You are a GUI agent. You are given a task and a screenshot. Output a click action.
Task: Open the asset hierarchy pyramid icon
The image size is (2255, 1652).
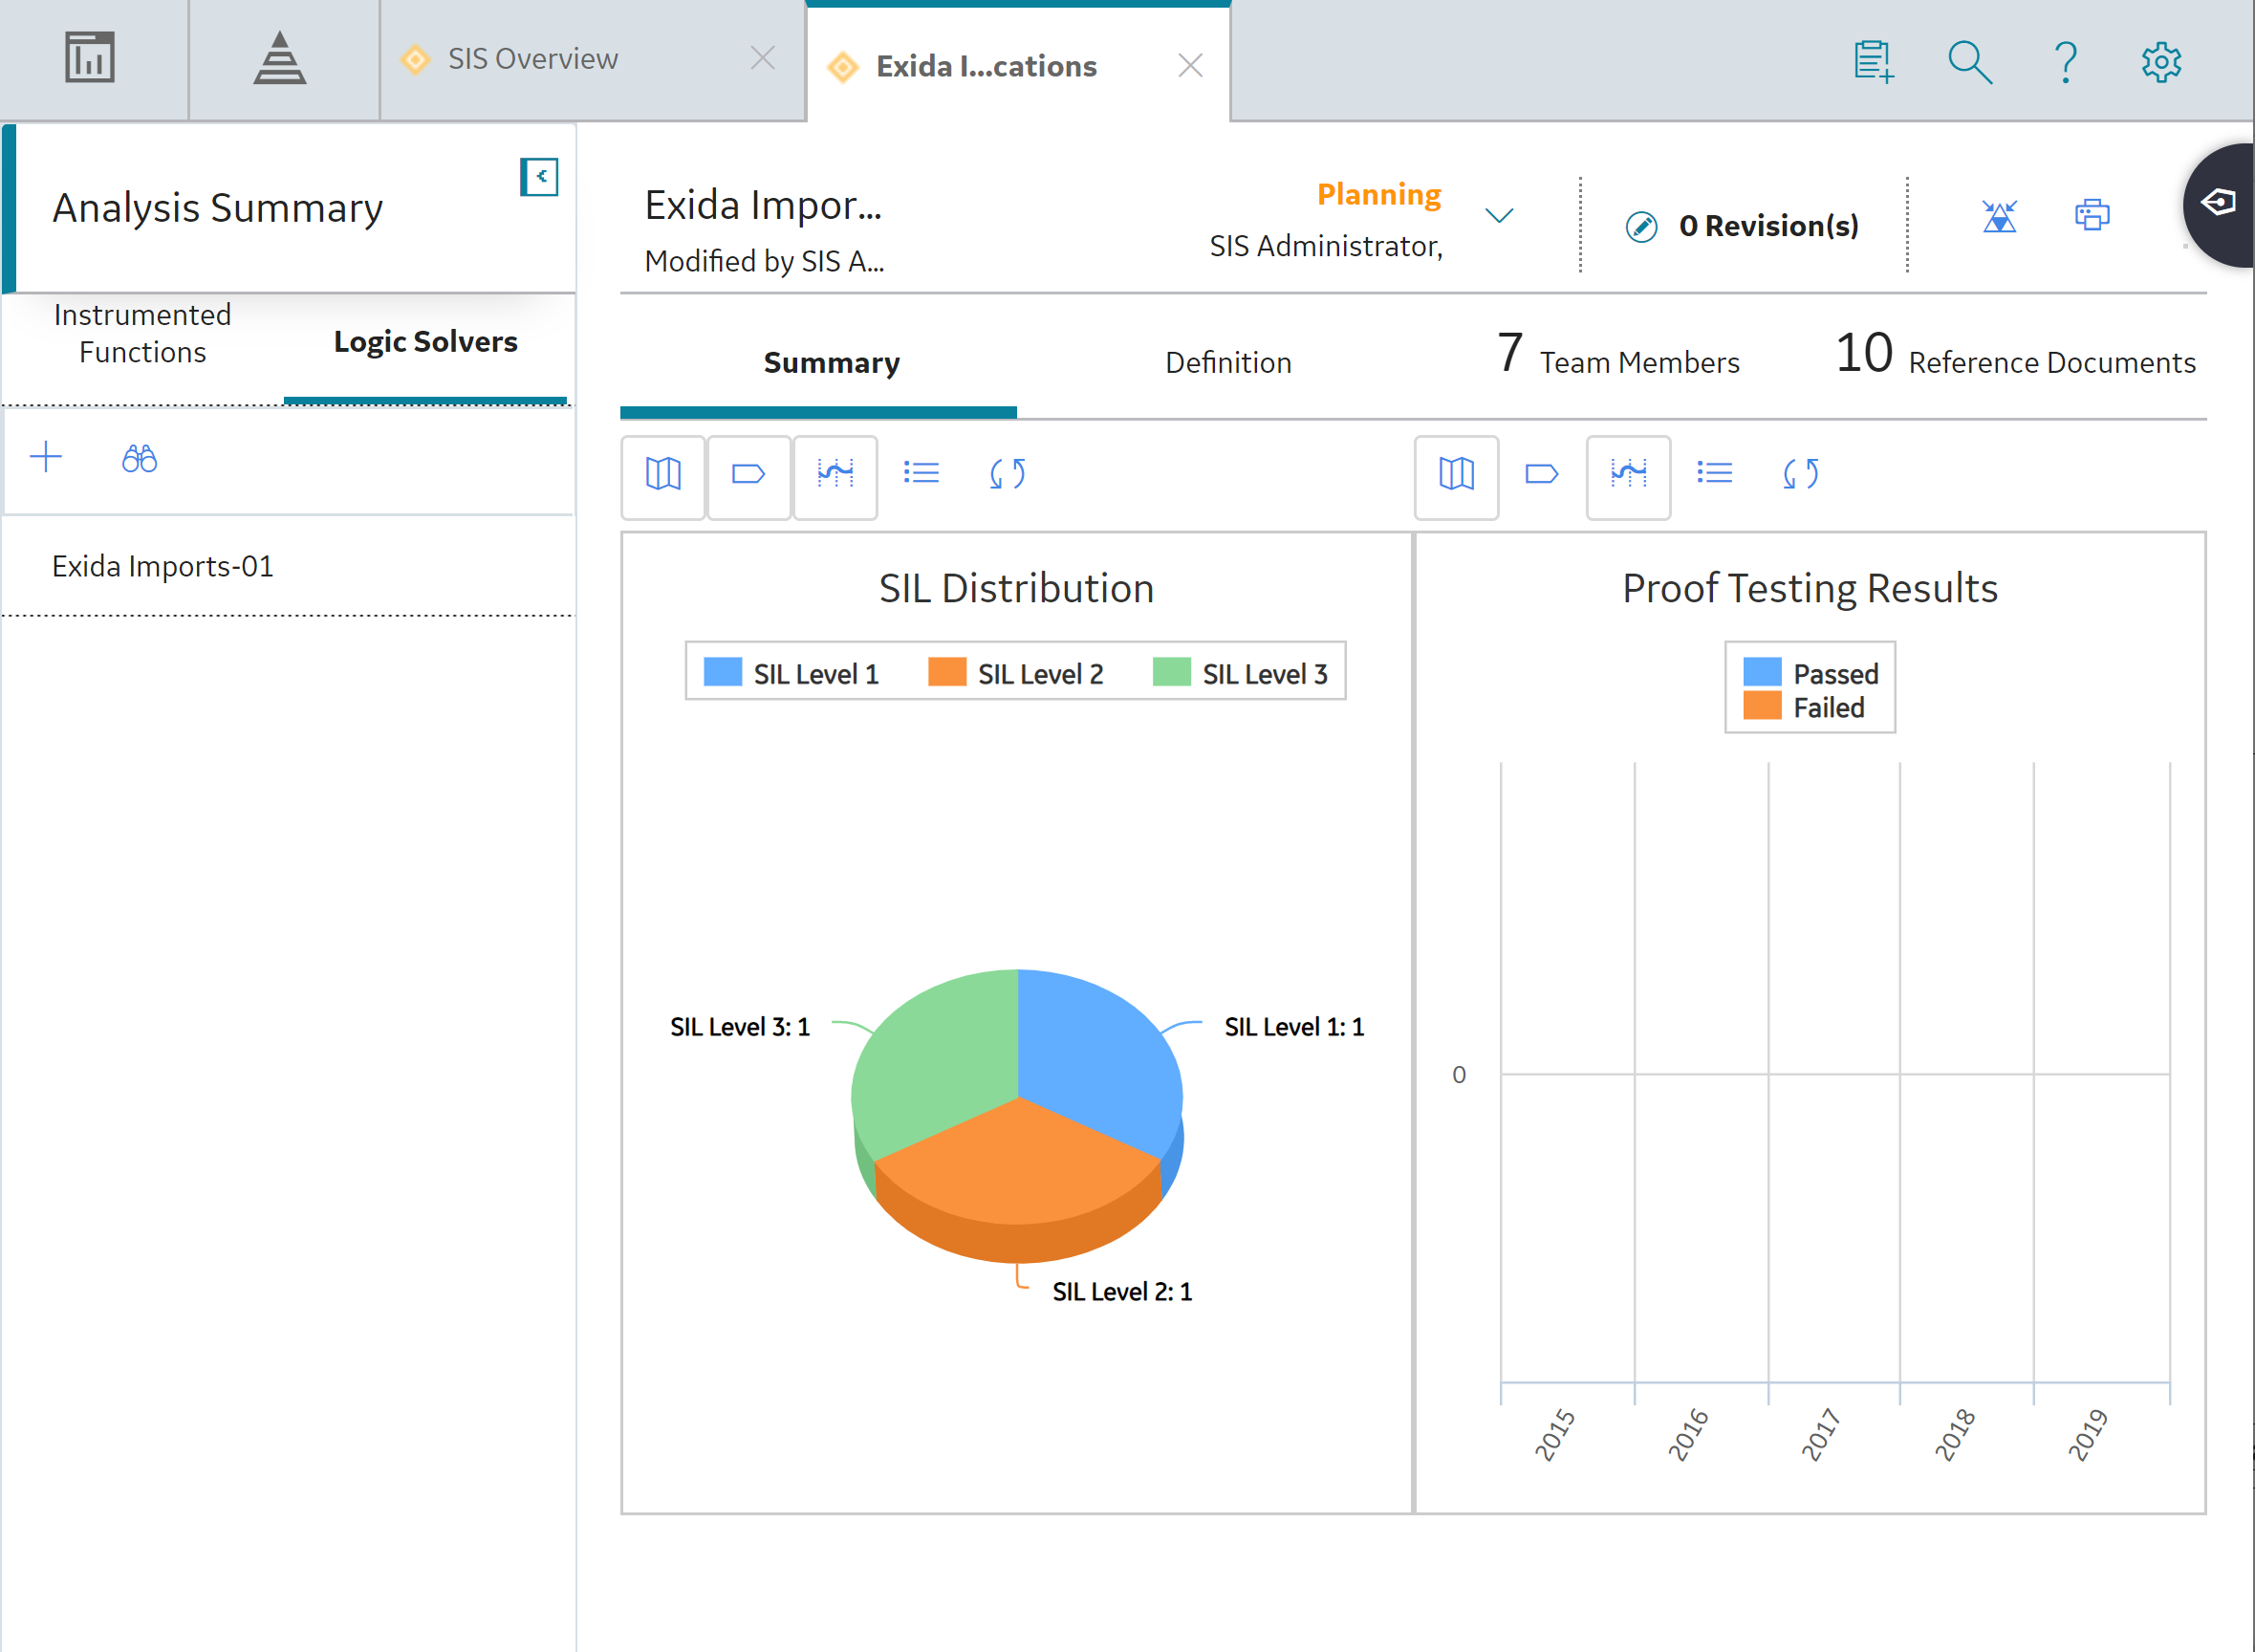click(279, 58)
